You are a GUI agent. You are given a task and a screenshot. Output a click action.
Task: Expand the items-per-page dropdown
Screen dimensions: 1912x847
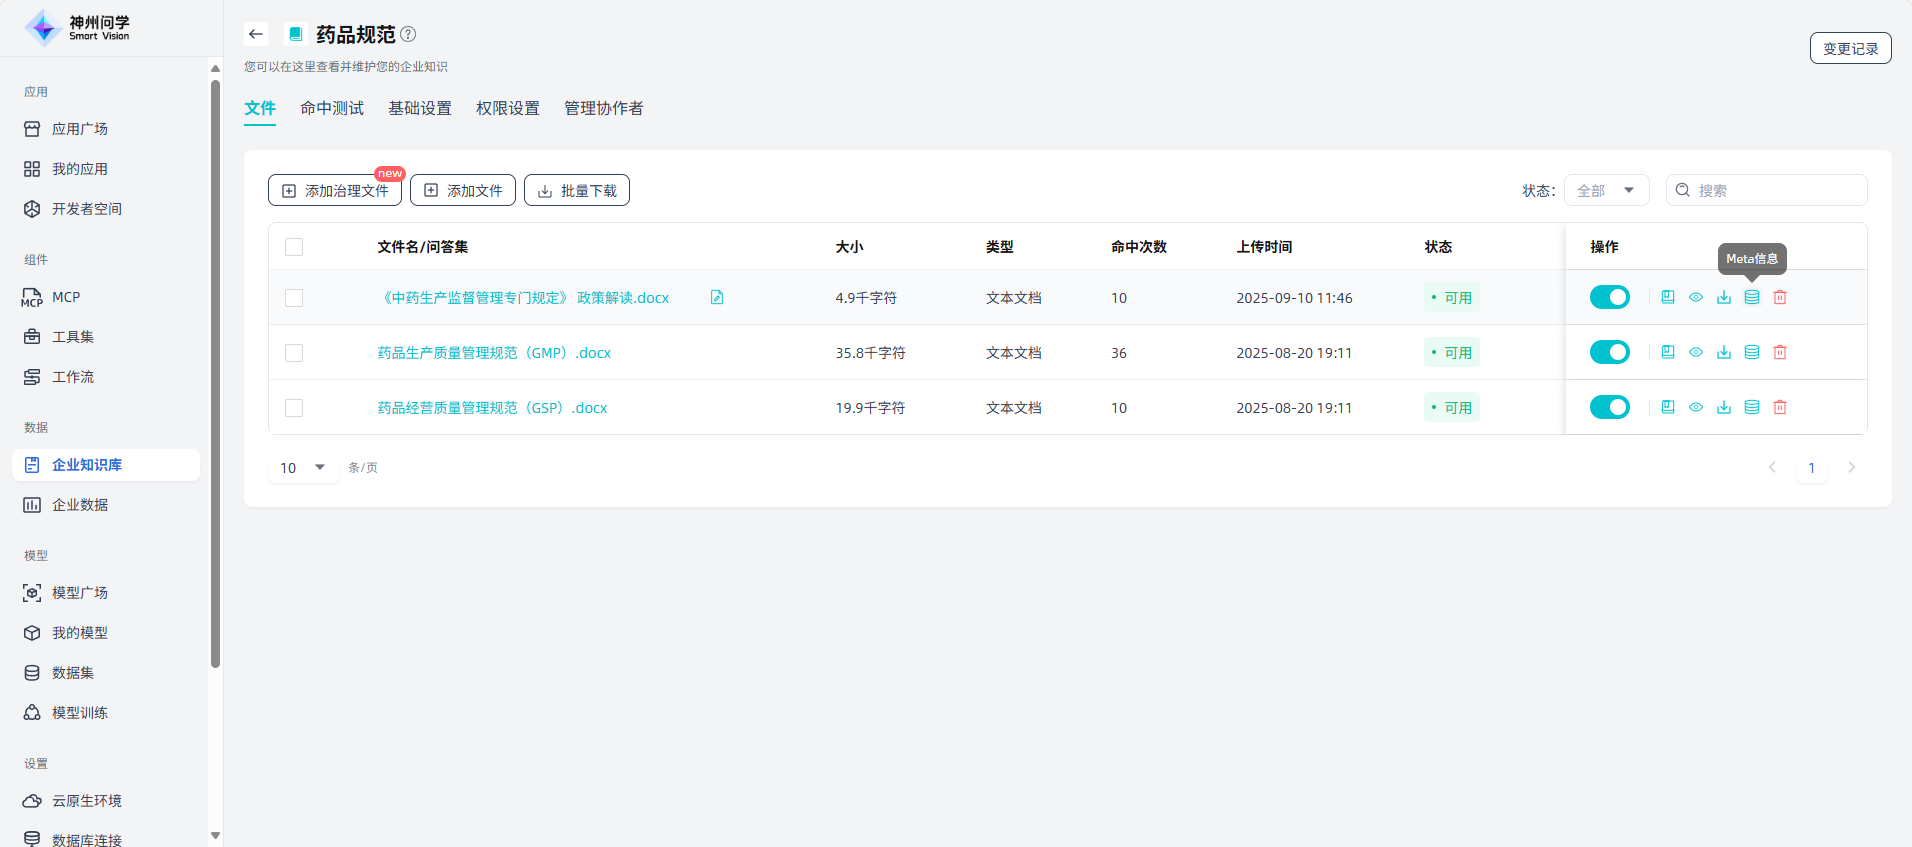(304, 467)
